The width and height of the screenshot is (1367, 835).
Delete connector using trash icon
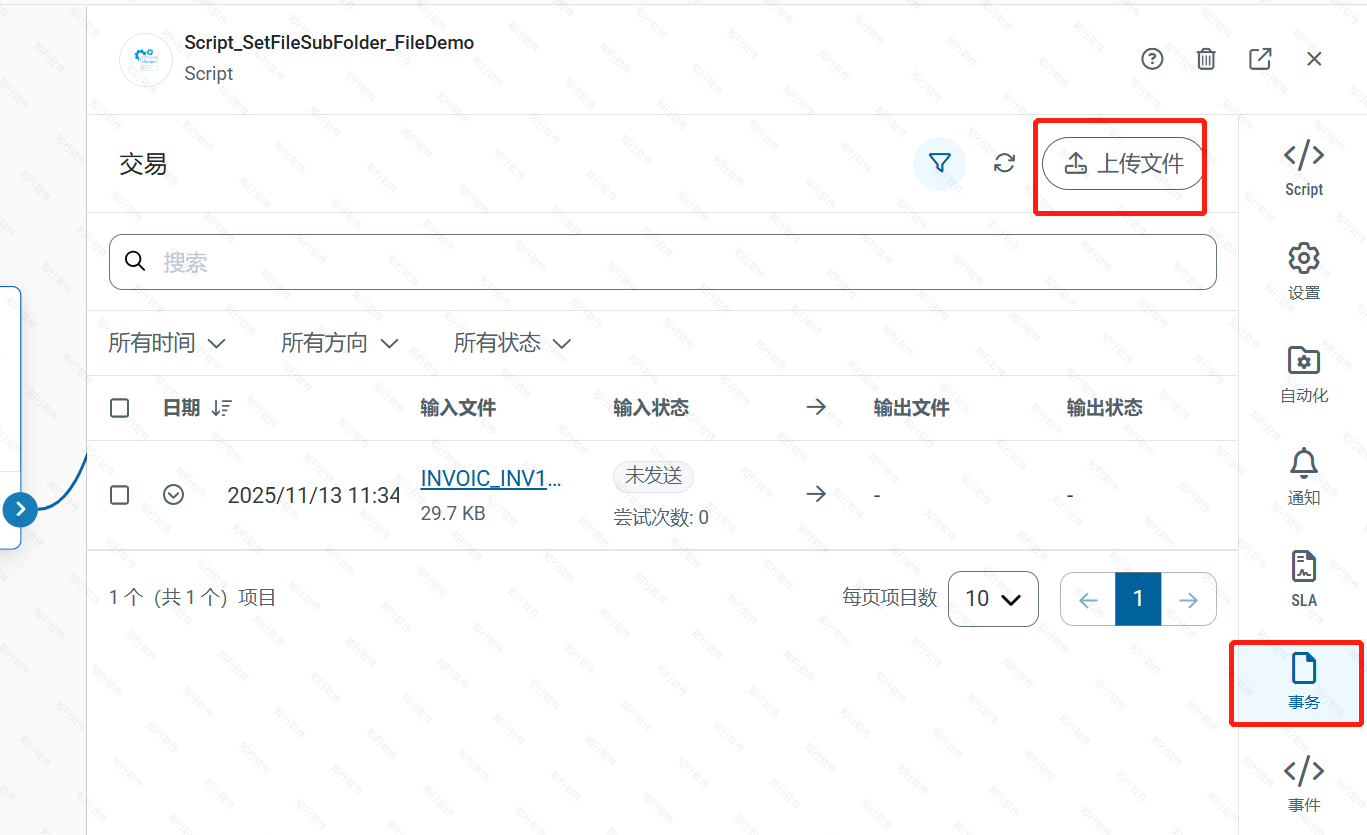click(1206, 59)
